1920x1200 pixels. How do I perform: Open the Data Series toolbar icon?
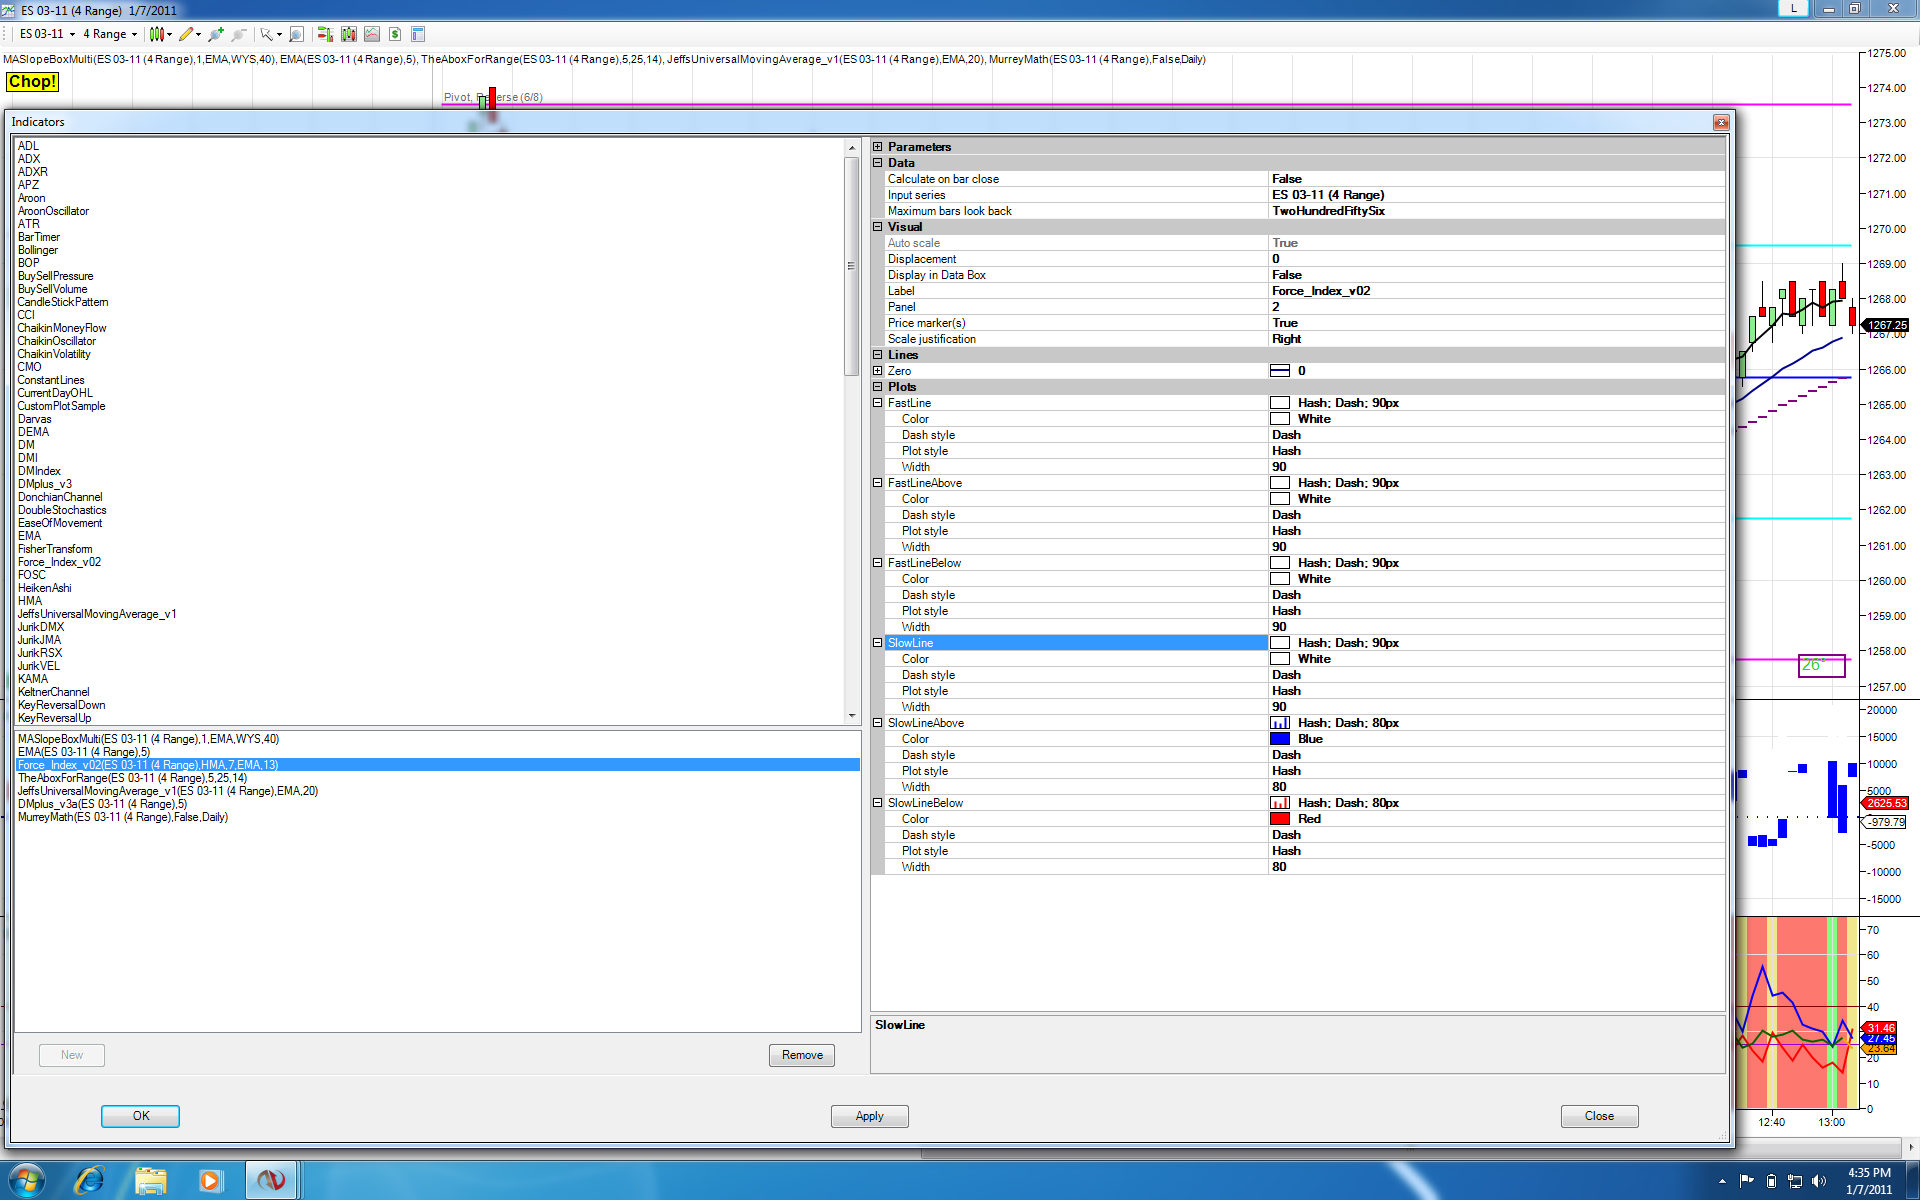[349, 34]
